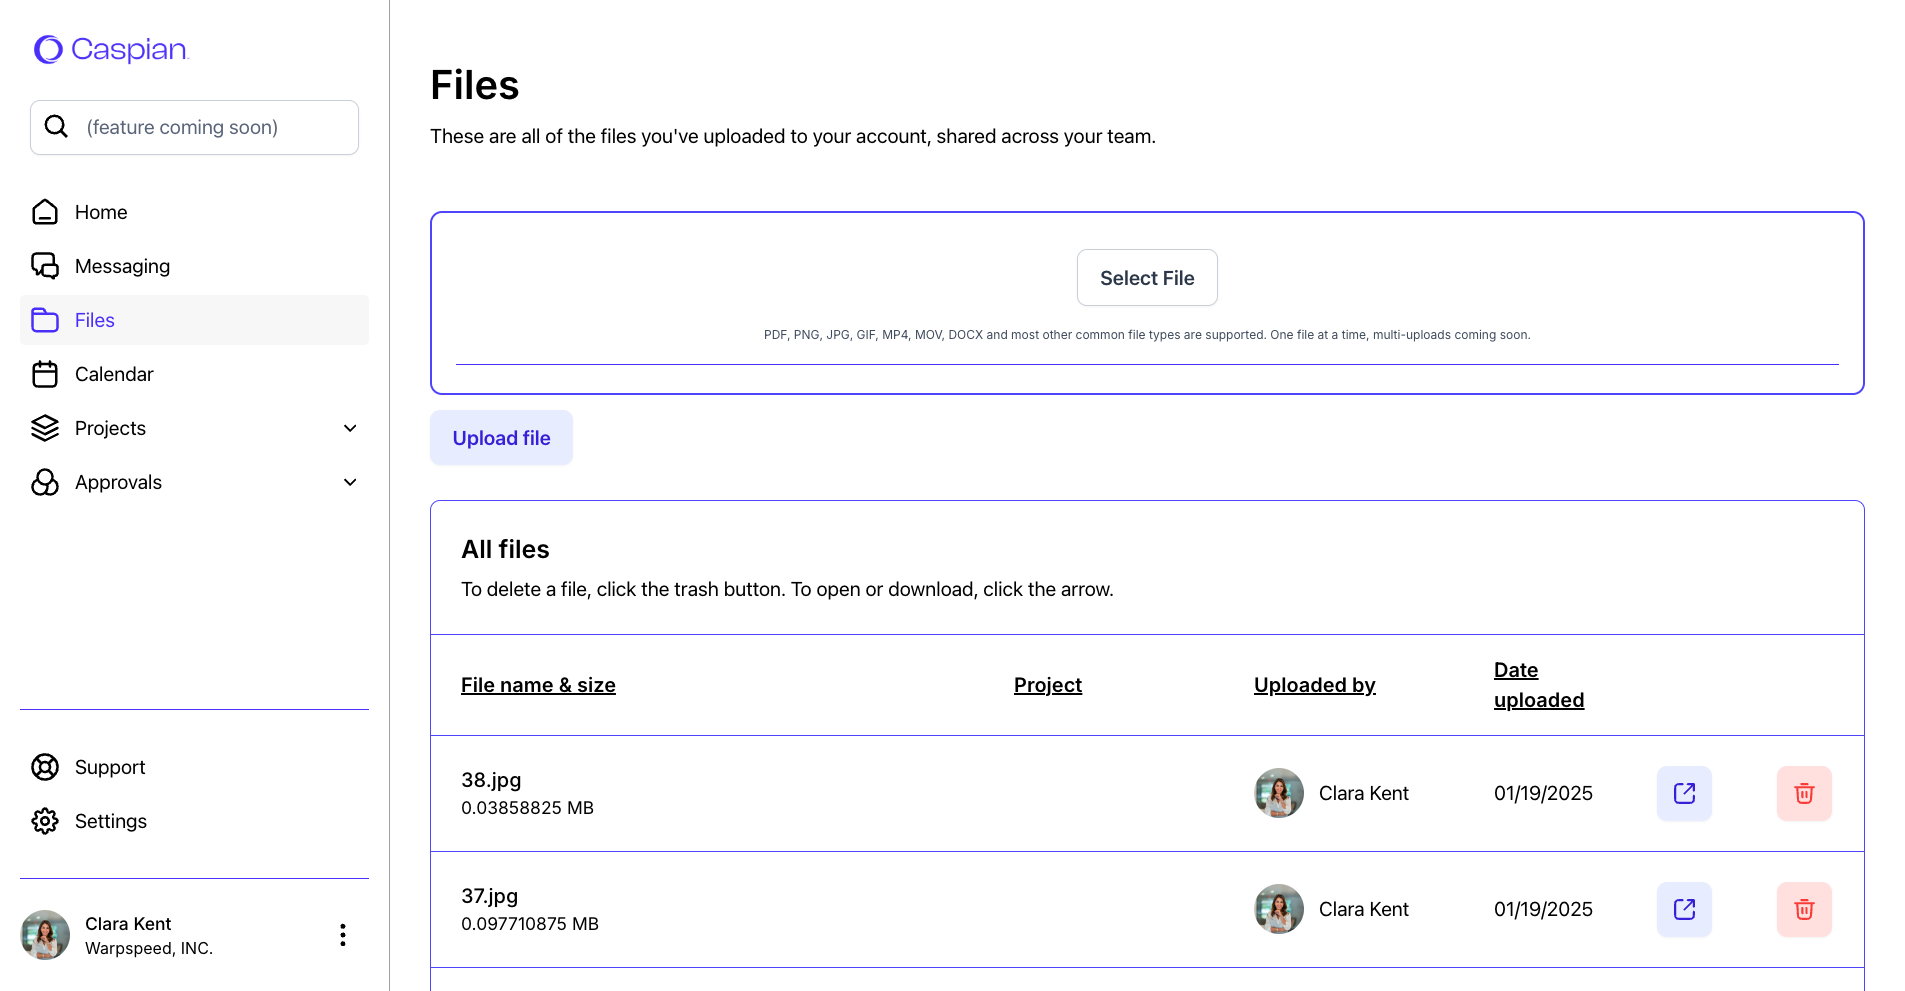Navigate to Calendar in the sidebar

113,374
